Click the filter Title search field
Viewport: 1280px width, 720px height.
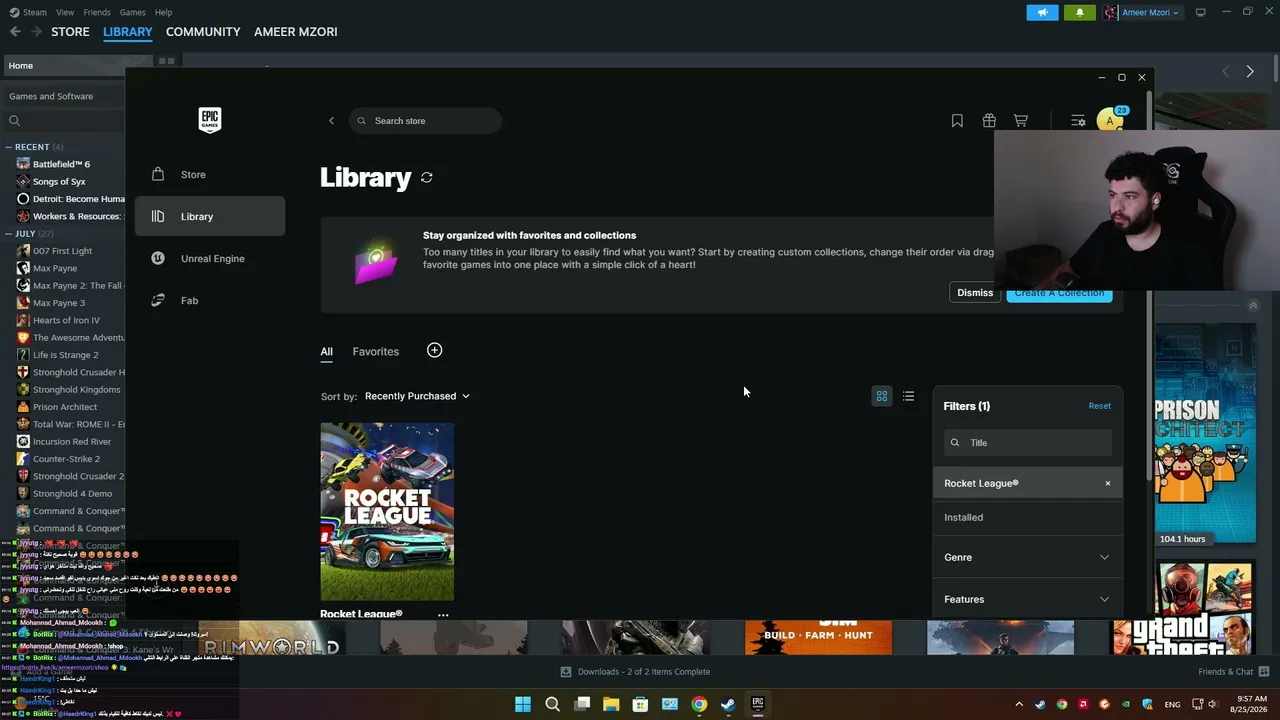1028,443
